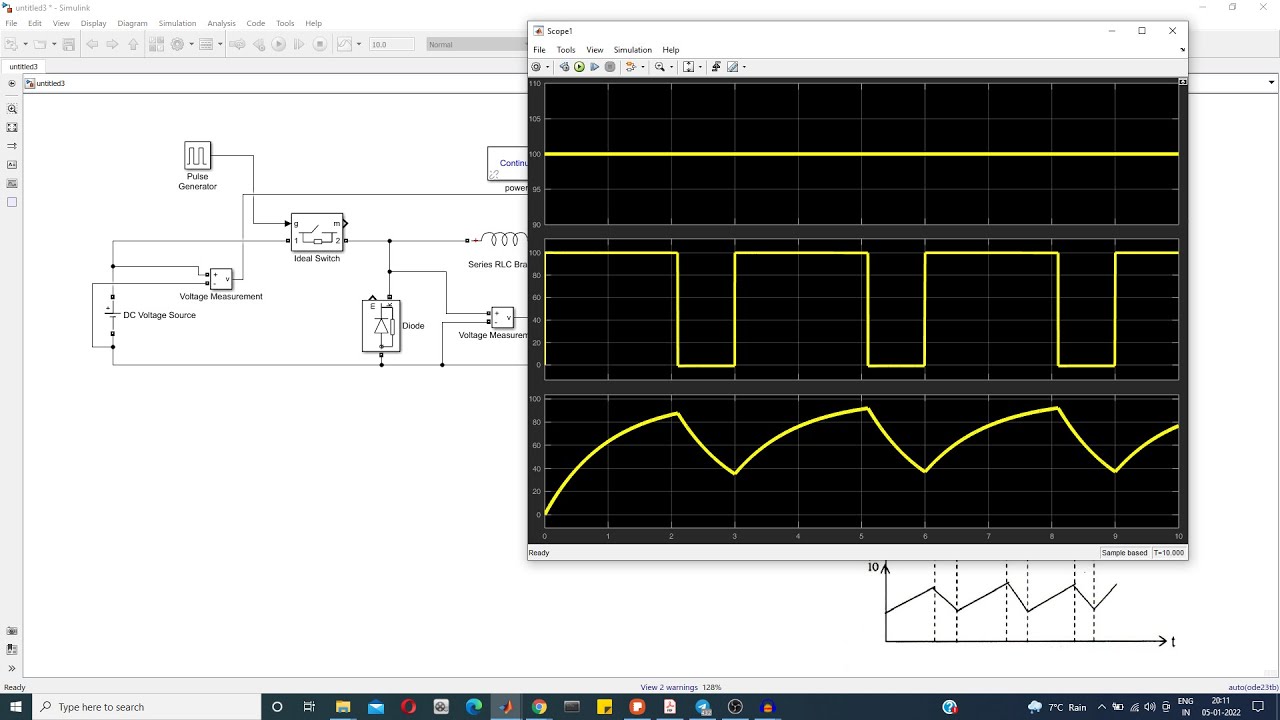
Task: Click the Scope1 configuration properties gear icon
Action: (536, 67)
